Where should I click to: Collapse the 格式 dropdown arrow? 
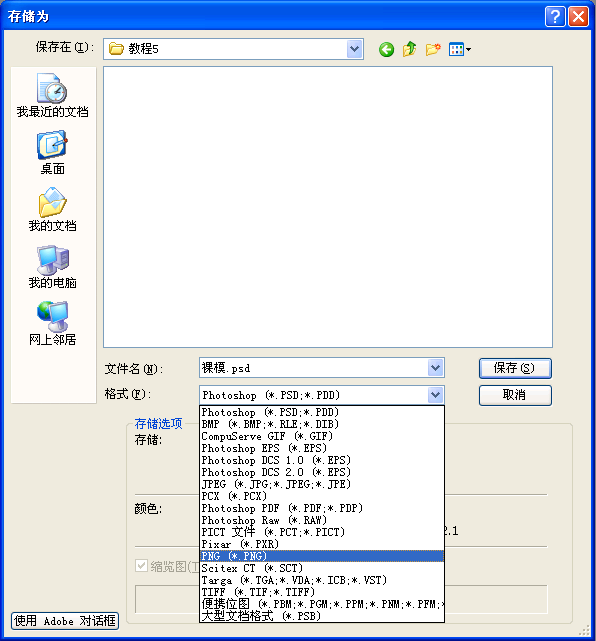435,395
